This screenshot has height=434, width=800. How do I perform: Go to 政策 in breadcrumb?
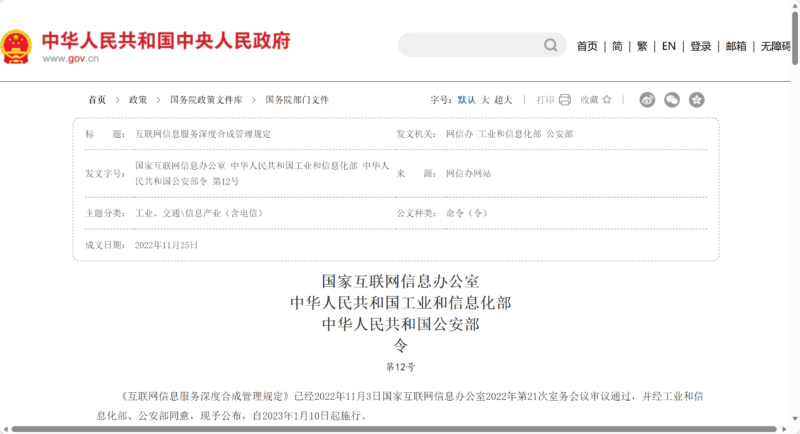click(138, 100)
